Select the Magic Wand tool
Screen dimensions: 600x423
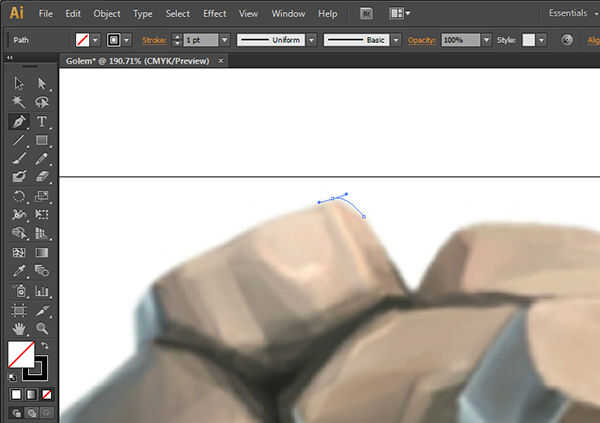click(18, 102)
